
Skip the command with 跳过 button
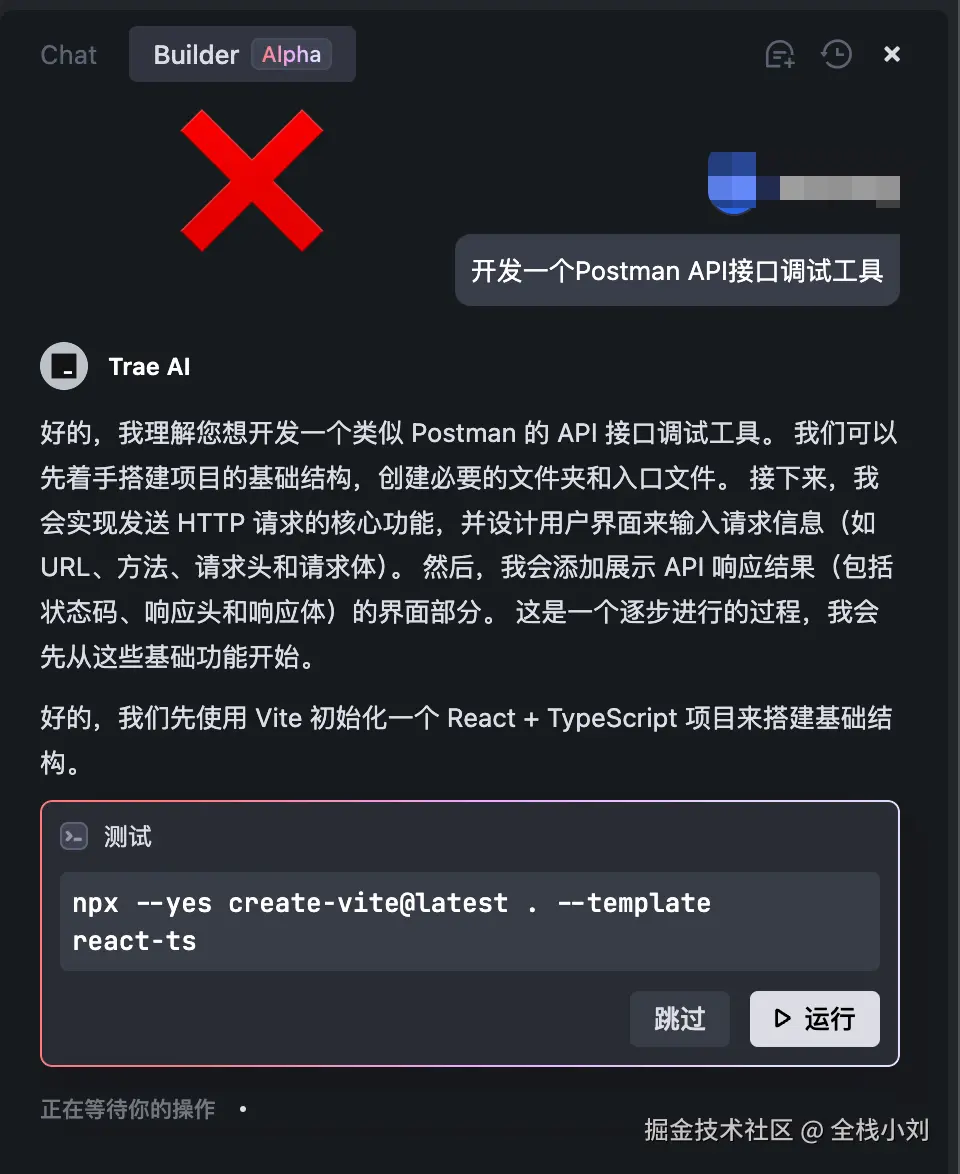[x=679, y=1019]
